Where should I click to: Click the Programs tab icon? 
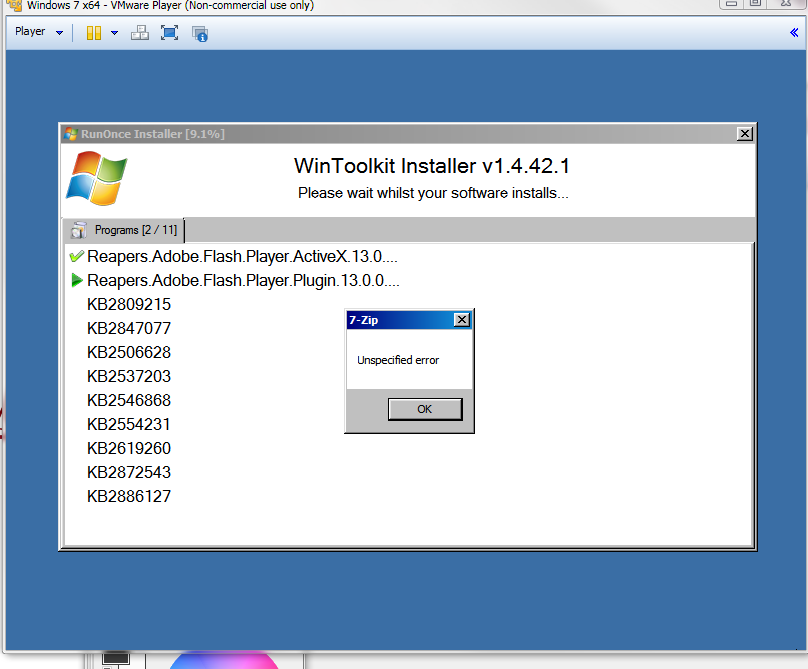point(78,230)
